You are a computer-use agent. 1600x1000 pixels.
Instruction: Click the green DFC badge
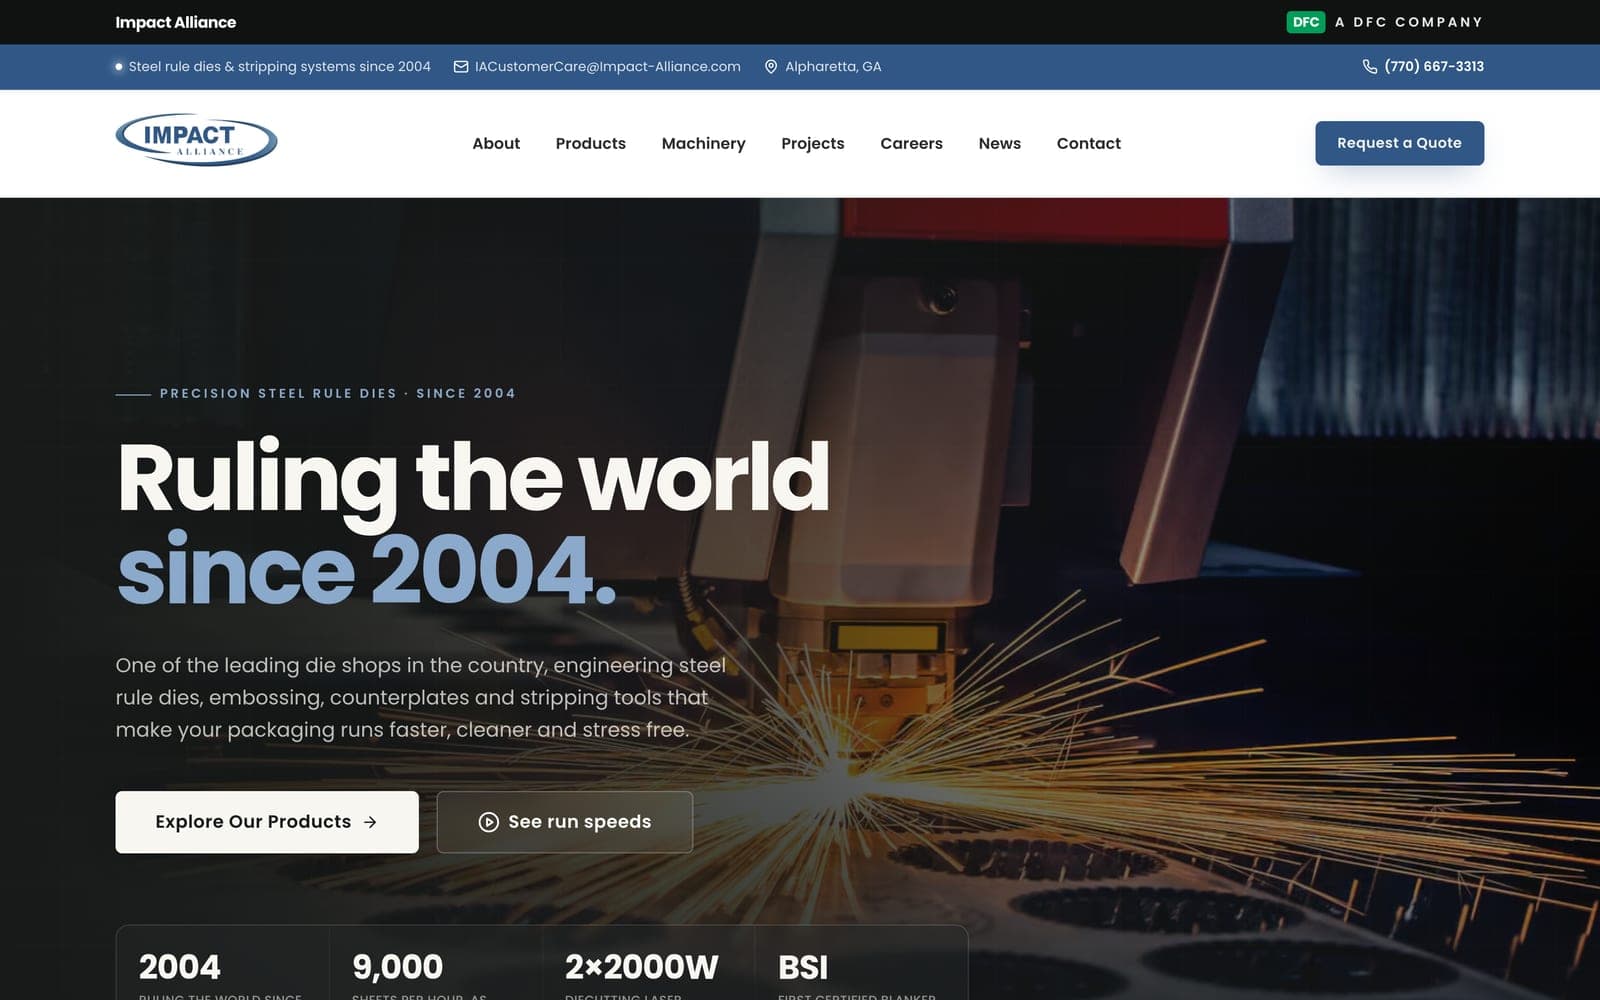coord(1305,22)
